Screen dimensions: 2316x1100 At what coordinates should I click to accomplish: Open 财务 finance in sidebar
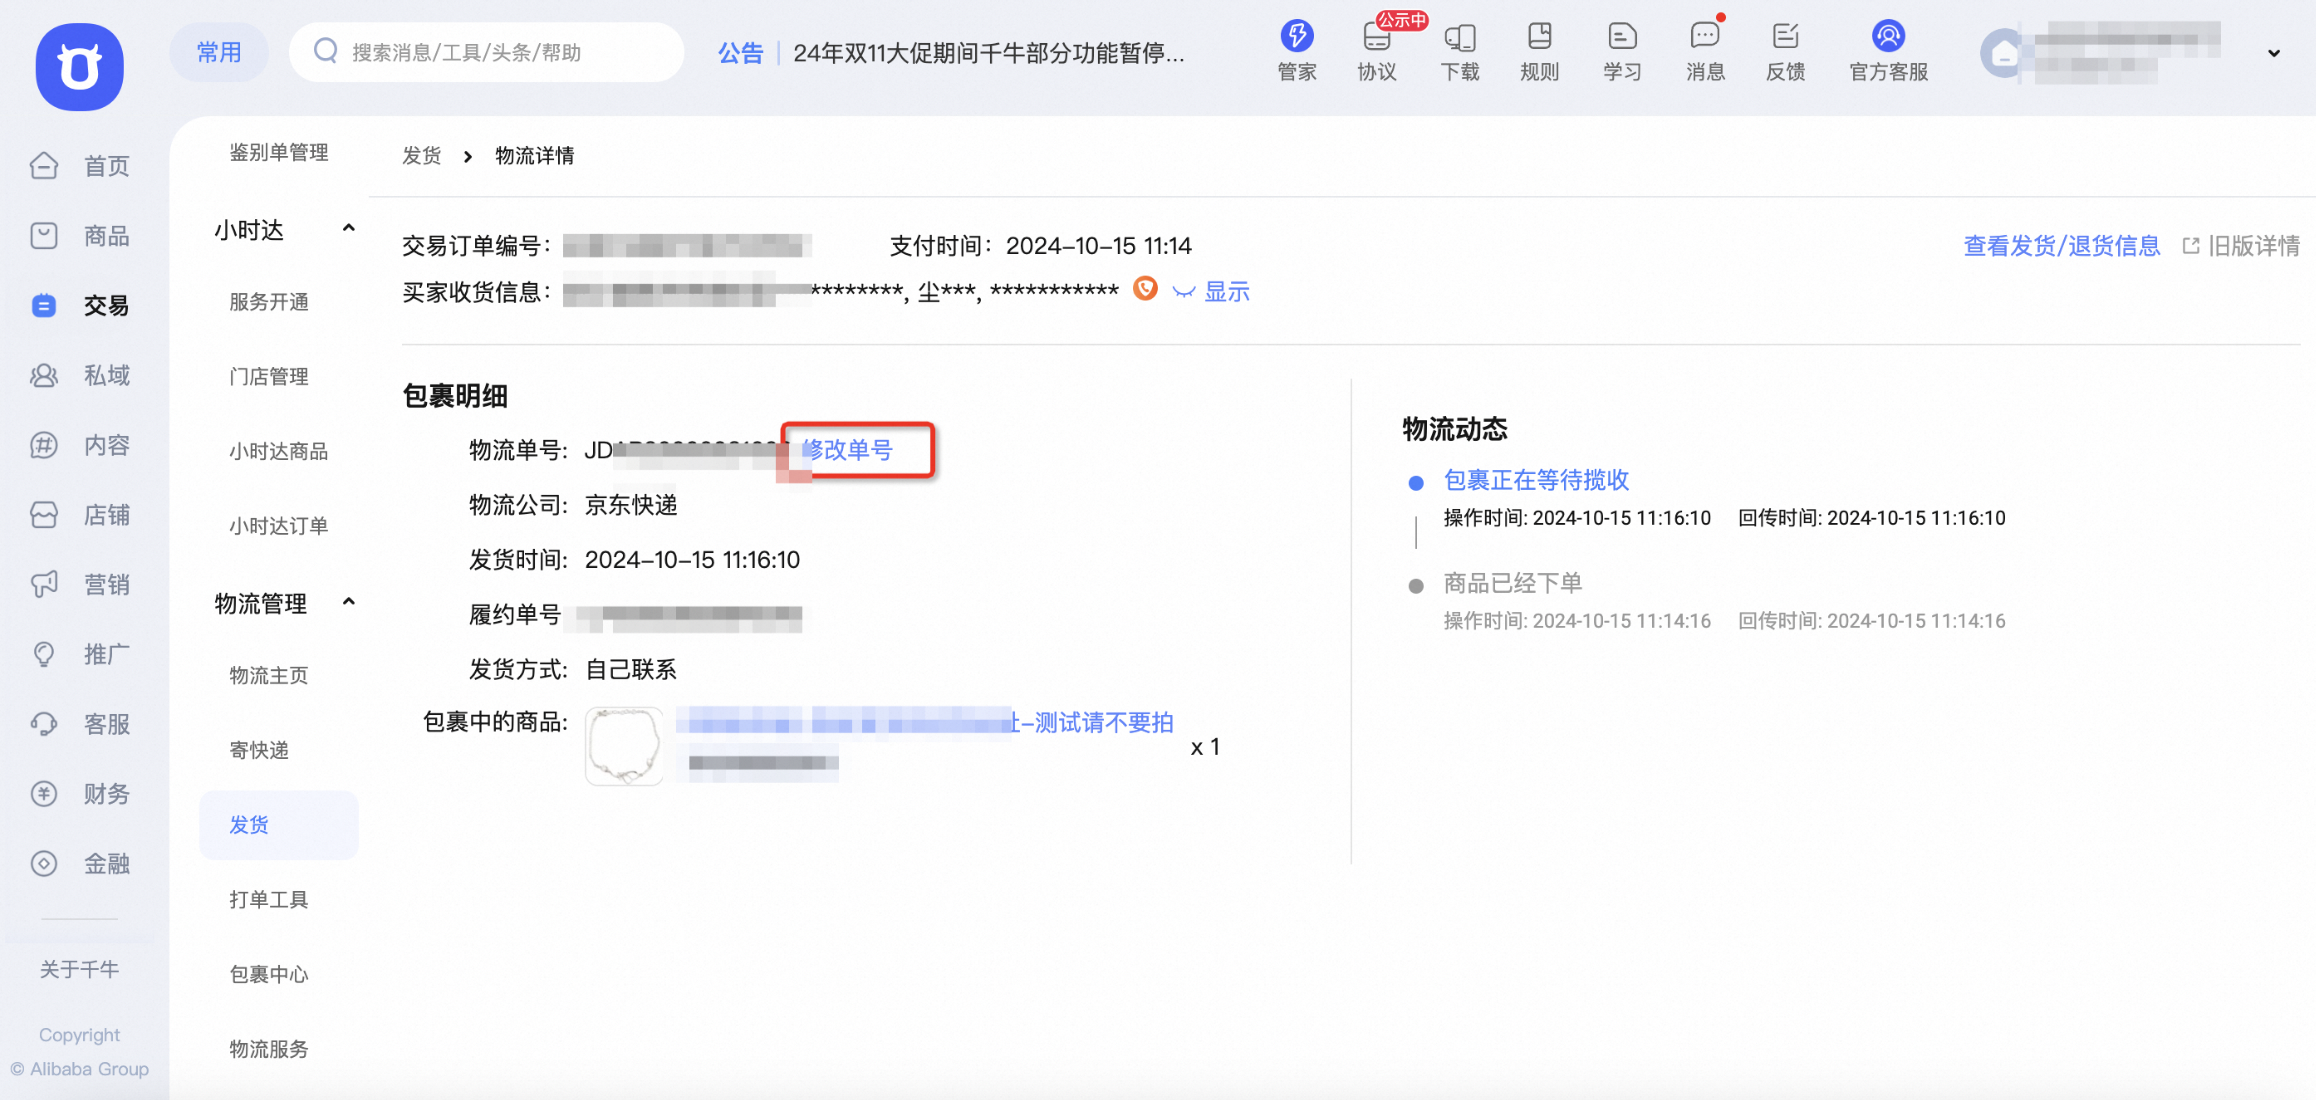pos(81,794)
